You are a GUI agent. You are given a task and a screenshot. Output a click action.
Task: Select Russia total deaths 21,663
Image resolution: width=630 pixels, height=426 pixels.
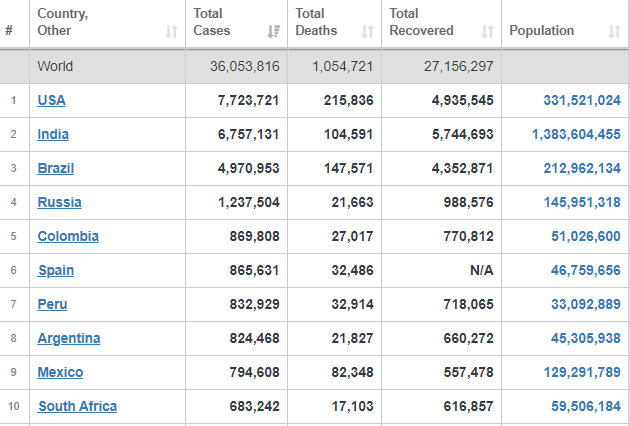point(352,202)
